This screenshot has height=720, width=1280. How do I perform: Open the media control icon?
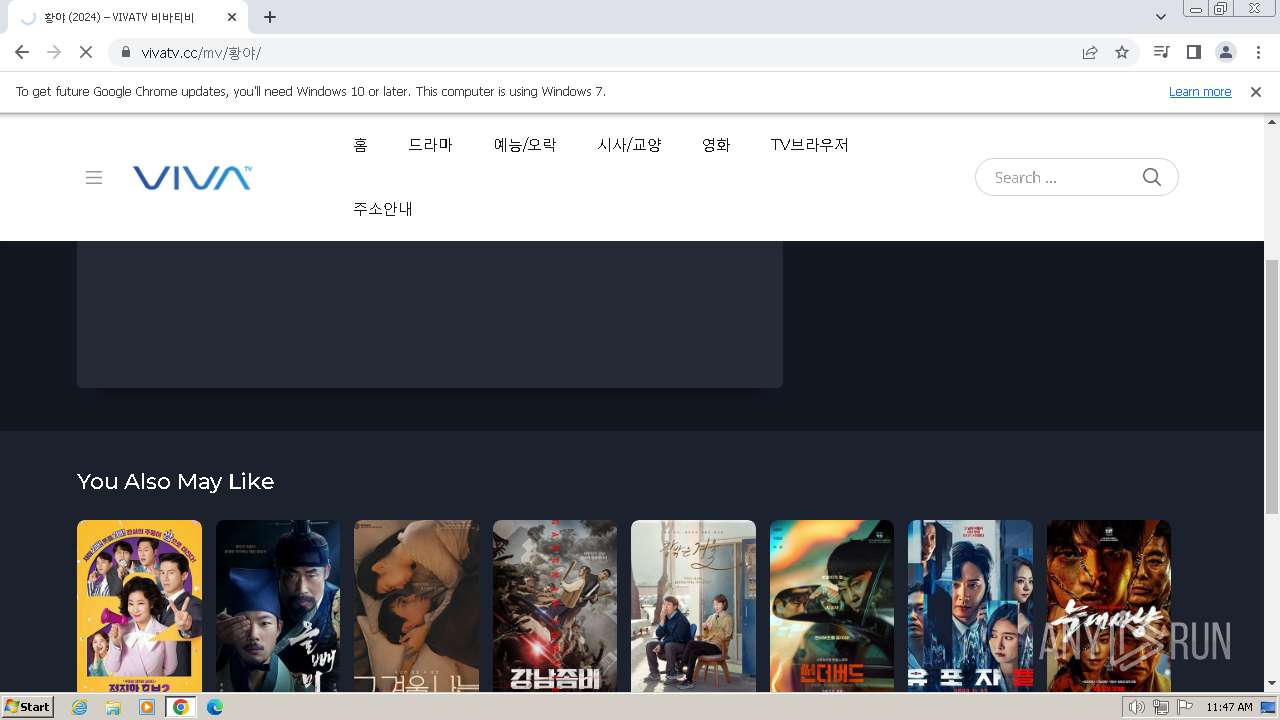pos(1161,52)
